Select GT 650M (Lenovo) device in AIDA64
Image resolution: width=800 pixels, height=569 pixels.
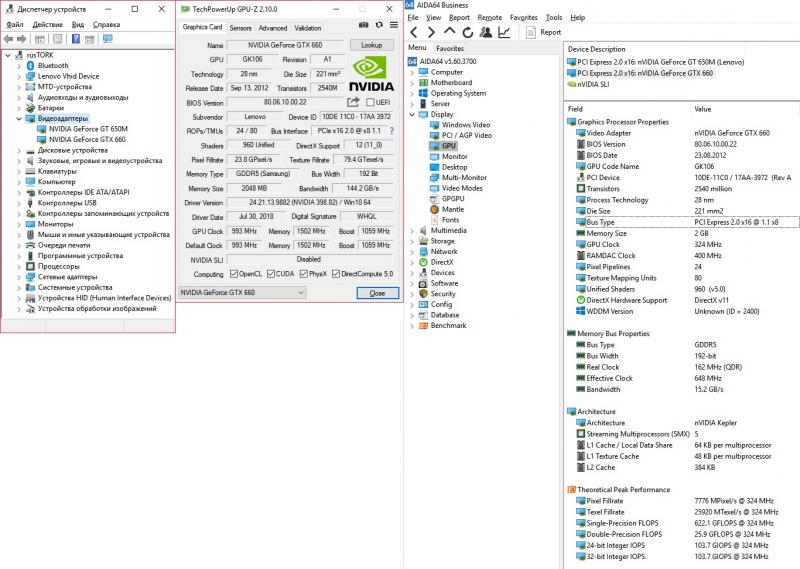point(660,62)
